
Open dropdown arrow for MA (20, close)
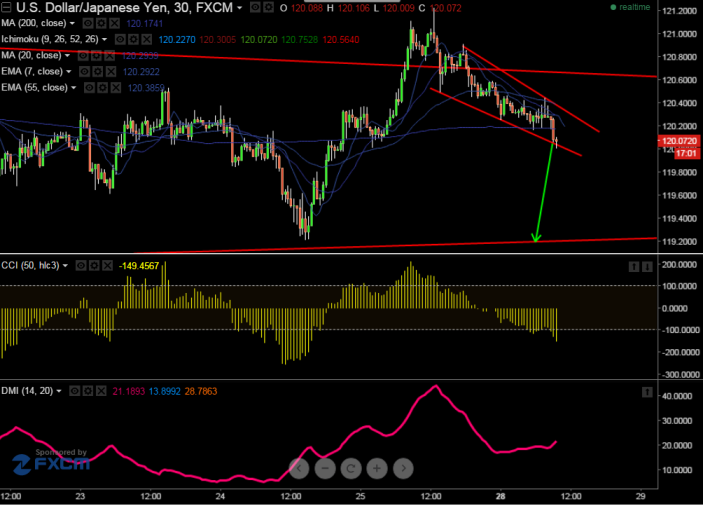(x=67, y=56)
